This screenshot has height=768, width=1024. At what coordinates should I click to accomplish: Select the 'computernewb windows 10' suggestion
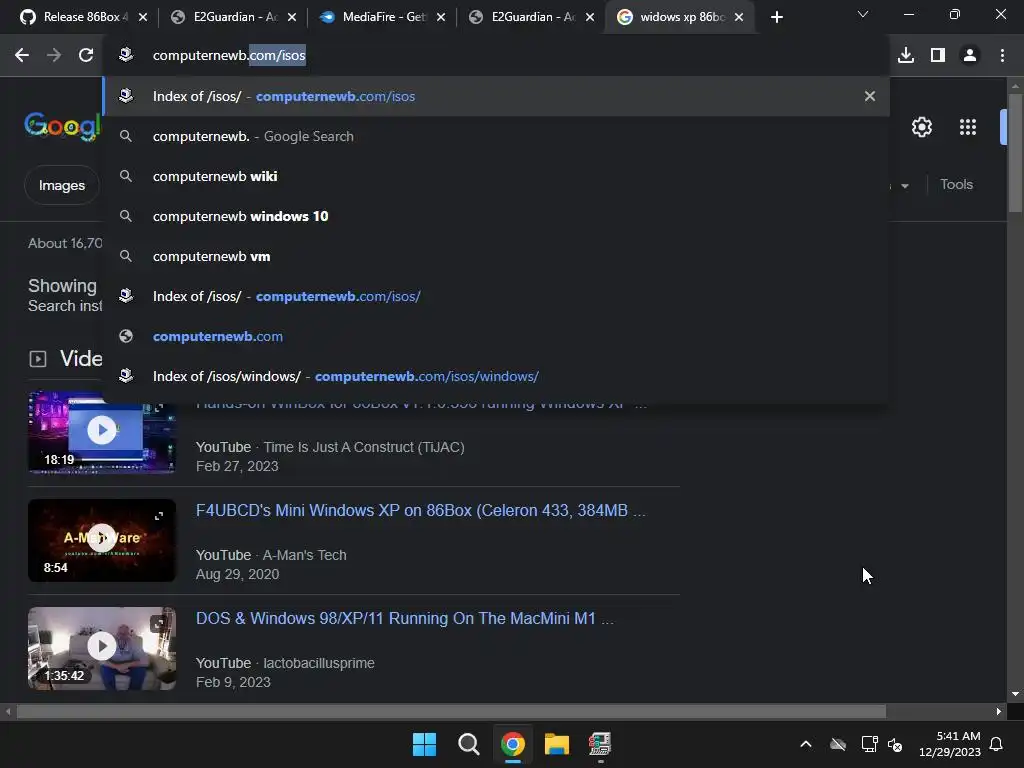pyautogui.click(x=496, y=216)
